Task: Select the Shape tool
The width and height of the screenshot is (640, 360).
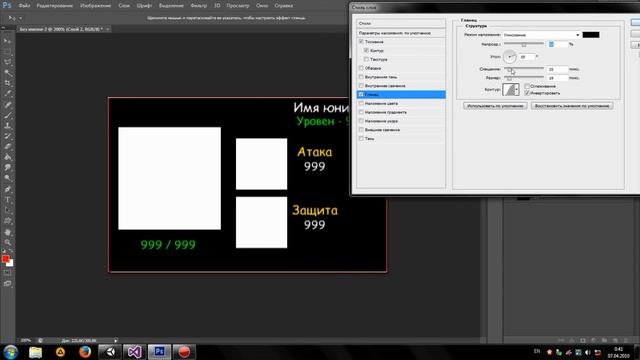Action: (7, 221)
